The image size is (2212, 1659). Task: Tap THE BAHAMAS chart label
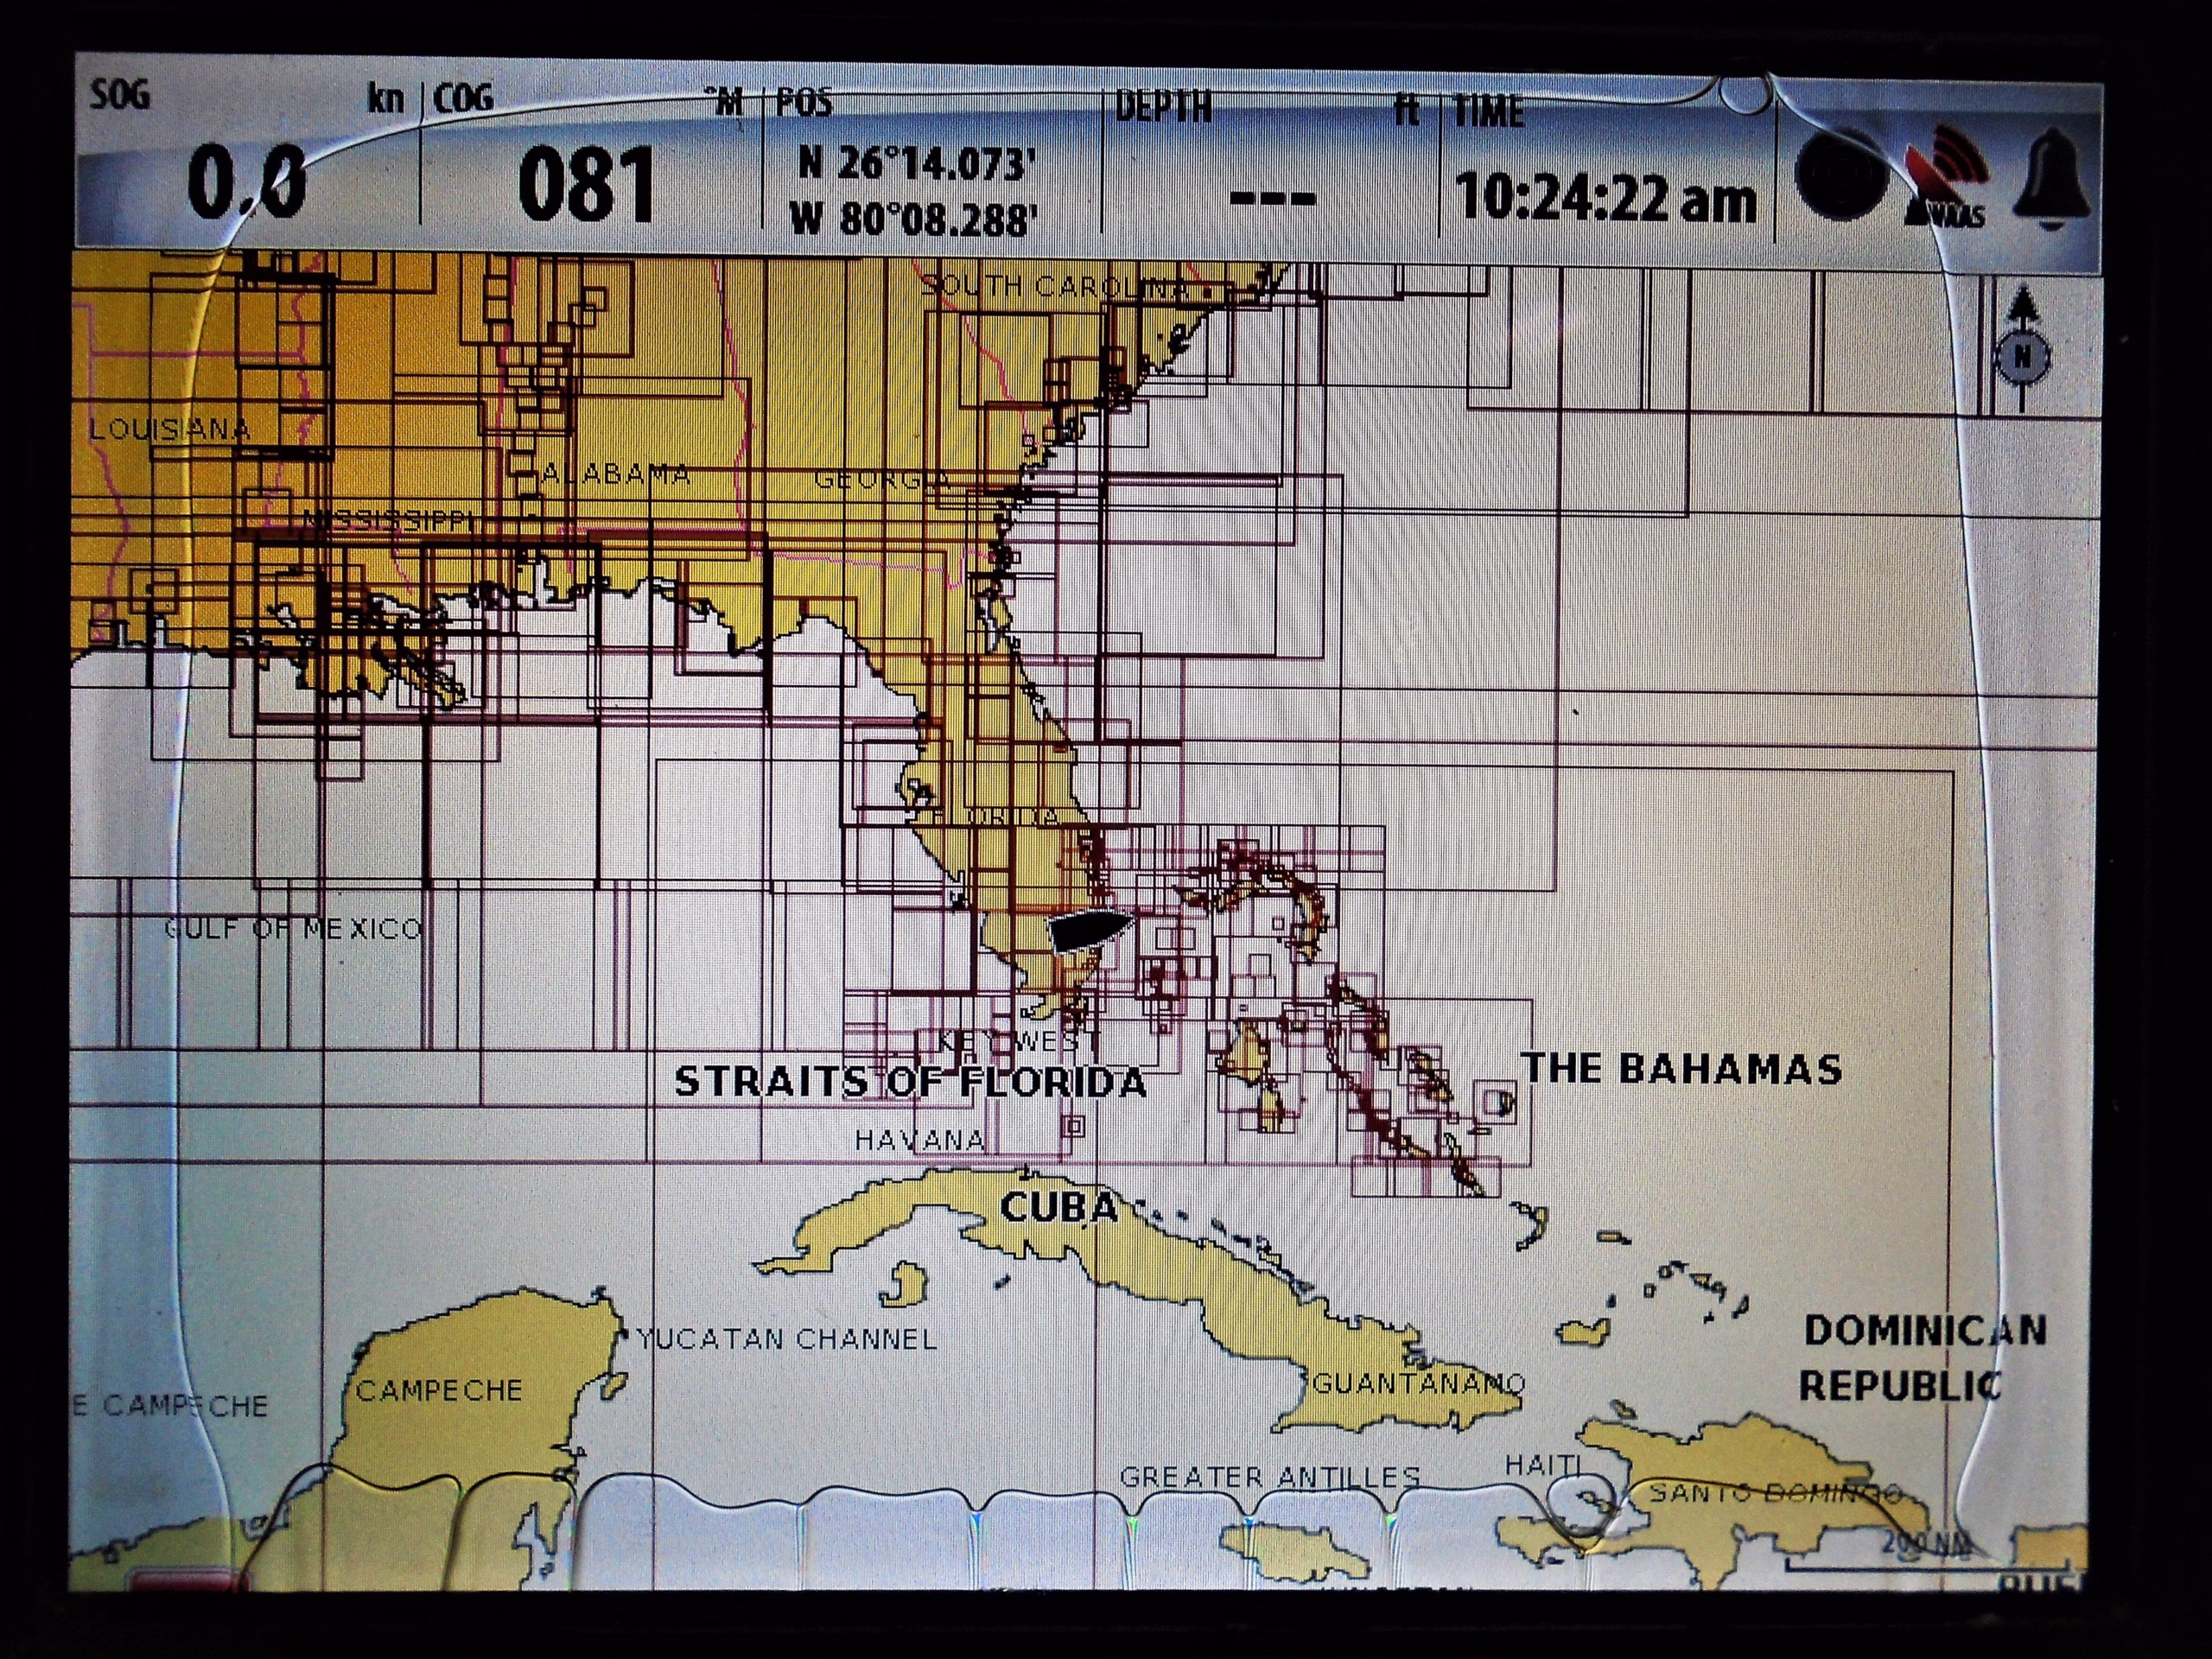(1681, 1069)
